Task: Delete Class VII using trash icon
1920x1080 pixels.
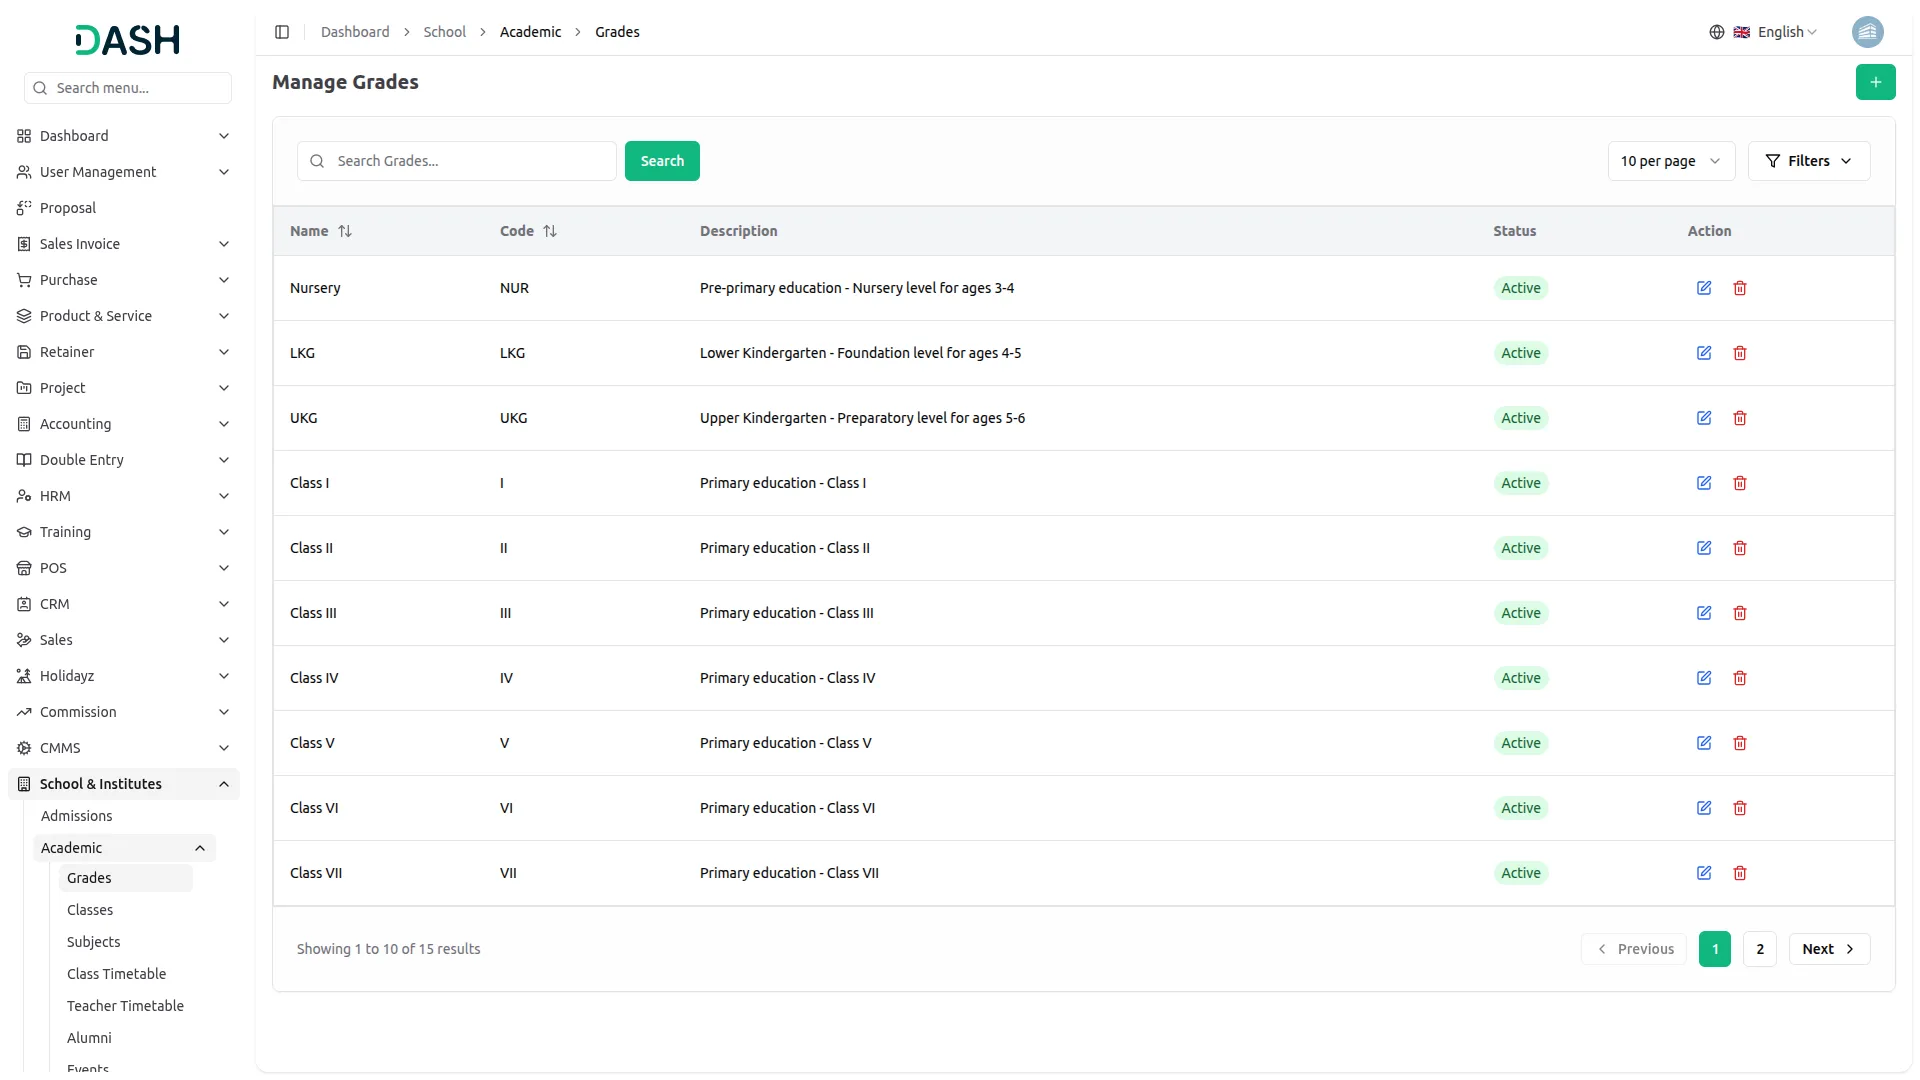Action: point(1740,873)
